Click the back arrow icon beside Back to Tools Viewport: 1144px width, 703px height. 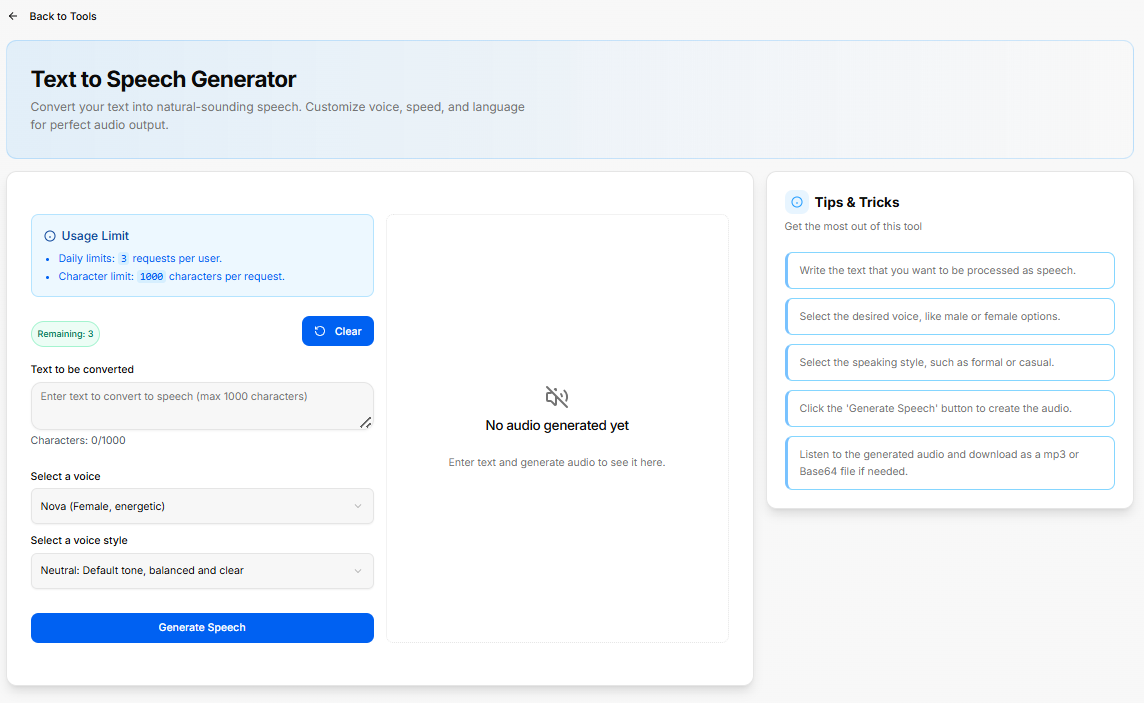13,16
